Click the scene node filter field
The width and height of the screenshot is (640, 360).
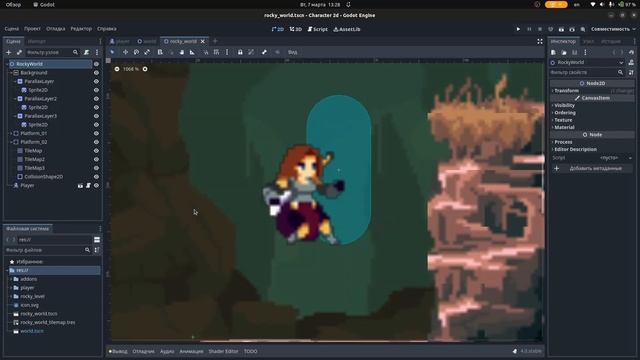(x=52, y=52)
